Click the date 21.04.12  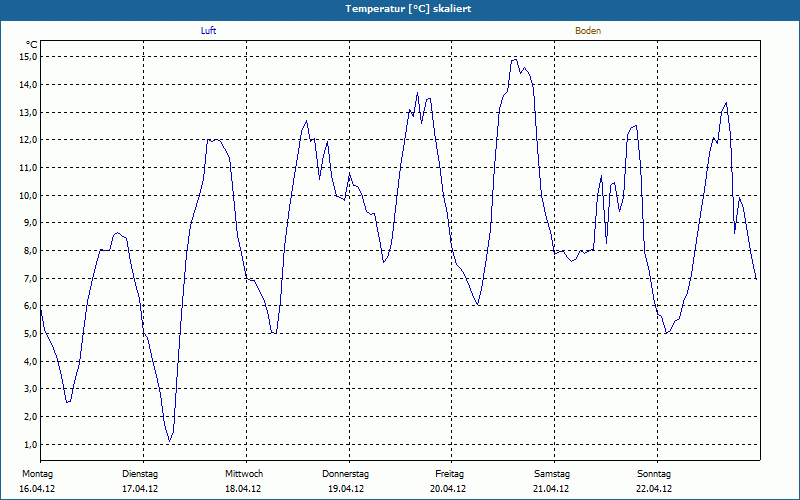[551, 489]
